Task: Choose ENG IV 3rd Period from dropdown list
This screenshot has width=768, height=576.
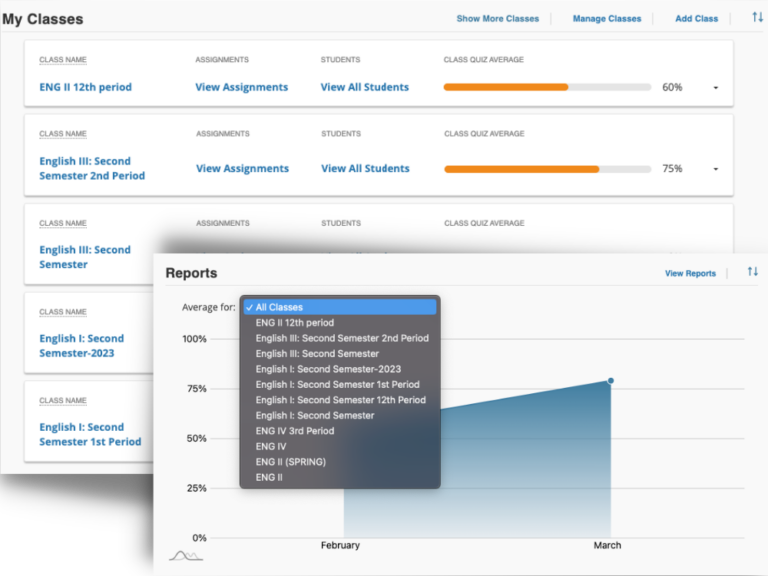Action: pos(295,431)
